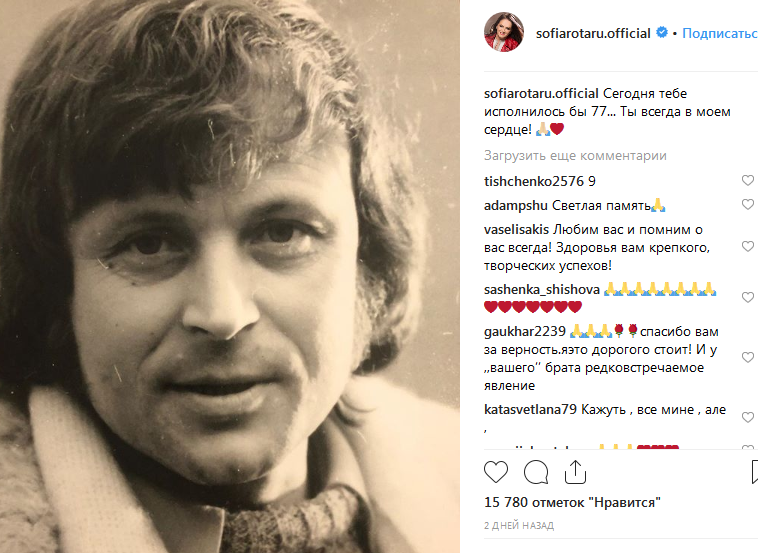This screenshot has height=553, width=758.
Task: Click the sofiarotaru.official profile avatar
Action: pyautogui.click(x=502, y=33)
